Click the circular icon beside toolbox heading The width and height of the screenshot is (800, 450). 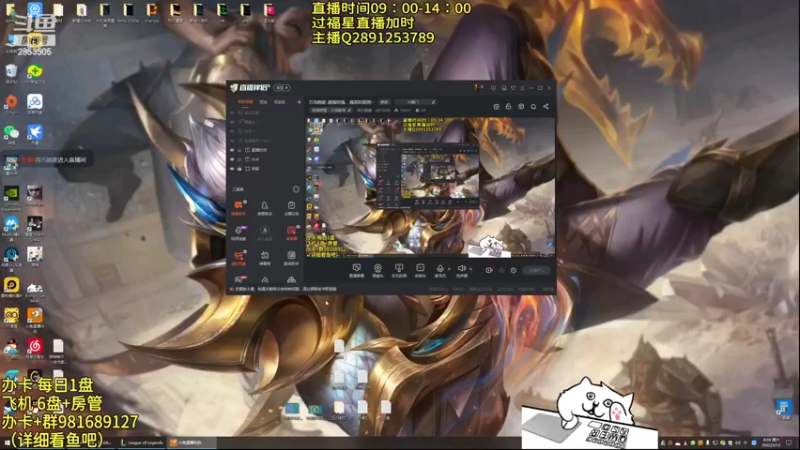pyautogui.click(x=296, y=189)
